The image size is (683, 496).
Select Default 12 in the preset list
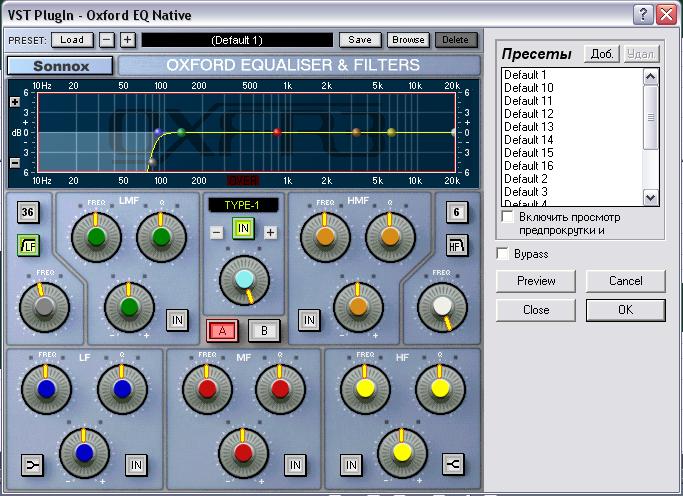click(x=572, y=114)
